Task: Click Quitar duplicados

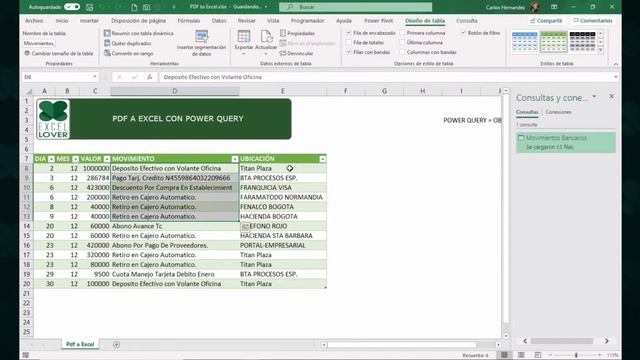Action: 128,43
